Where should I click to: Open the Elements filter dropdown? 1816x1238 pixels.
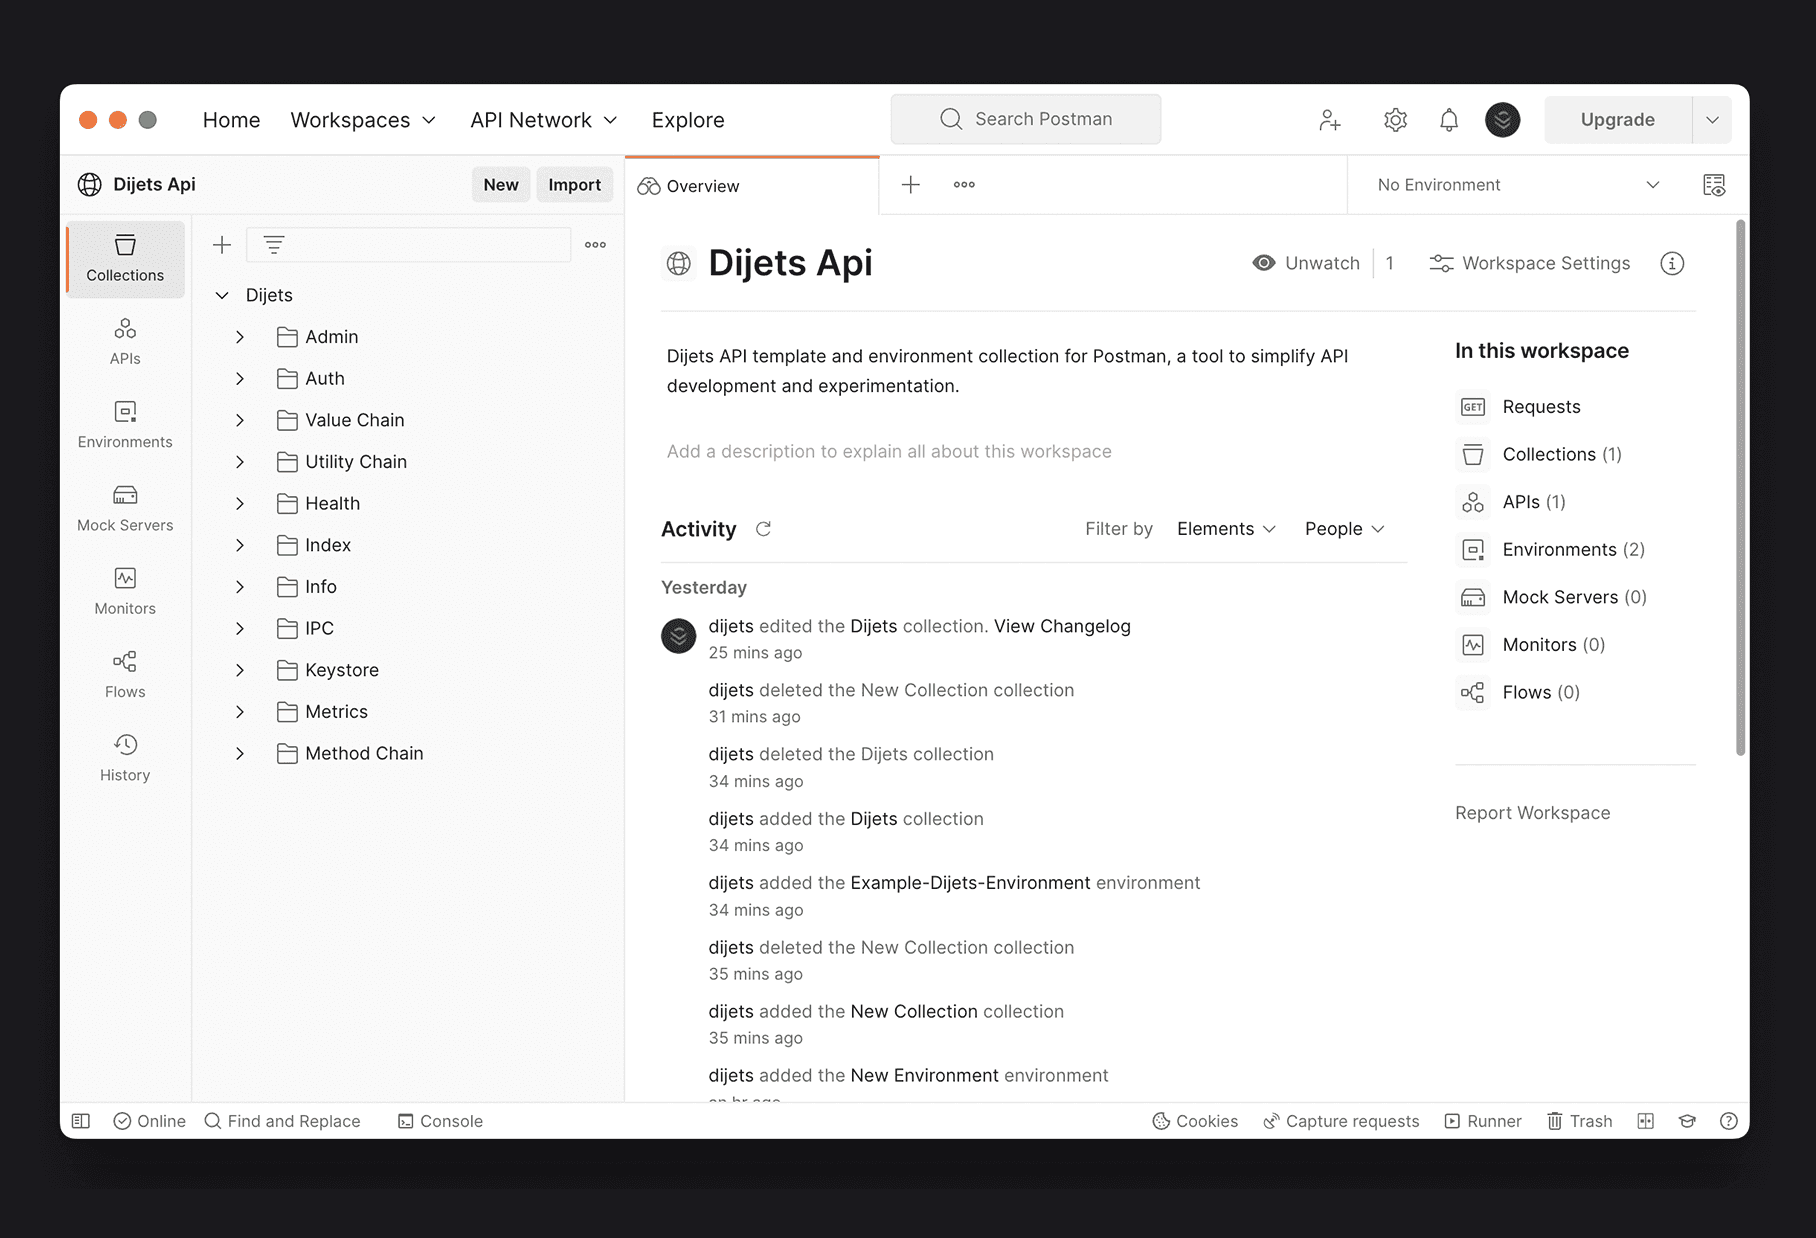tap(1226, 529)
